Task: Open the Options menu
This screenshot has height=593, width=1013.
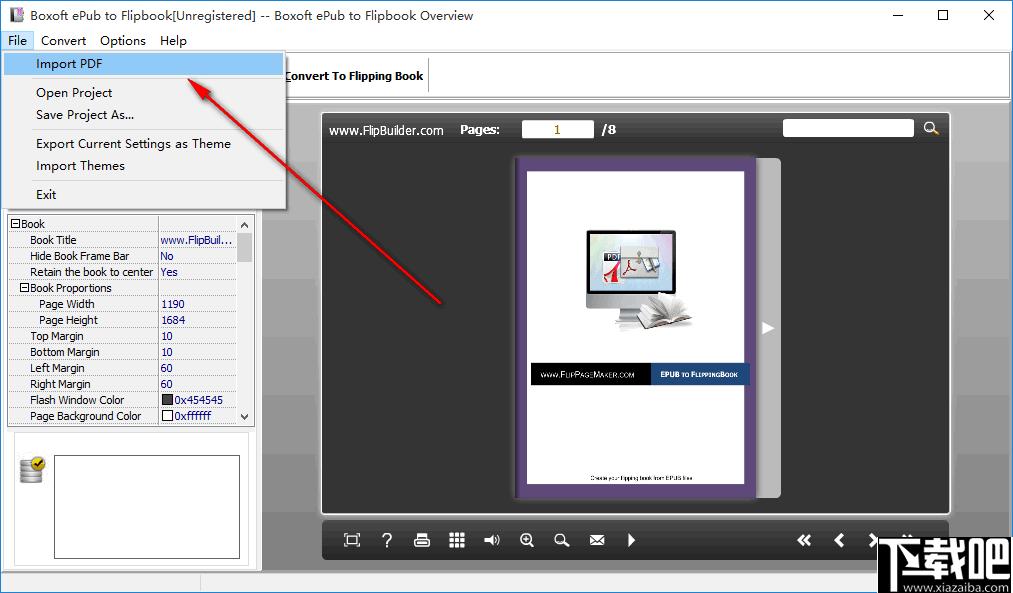Action: 123,40
